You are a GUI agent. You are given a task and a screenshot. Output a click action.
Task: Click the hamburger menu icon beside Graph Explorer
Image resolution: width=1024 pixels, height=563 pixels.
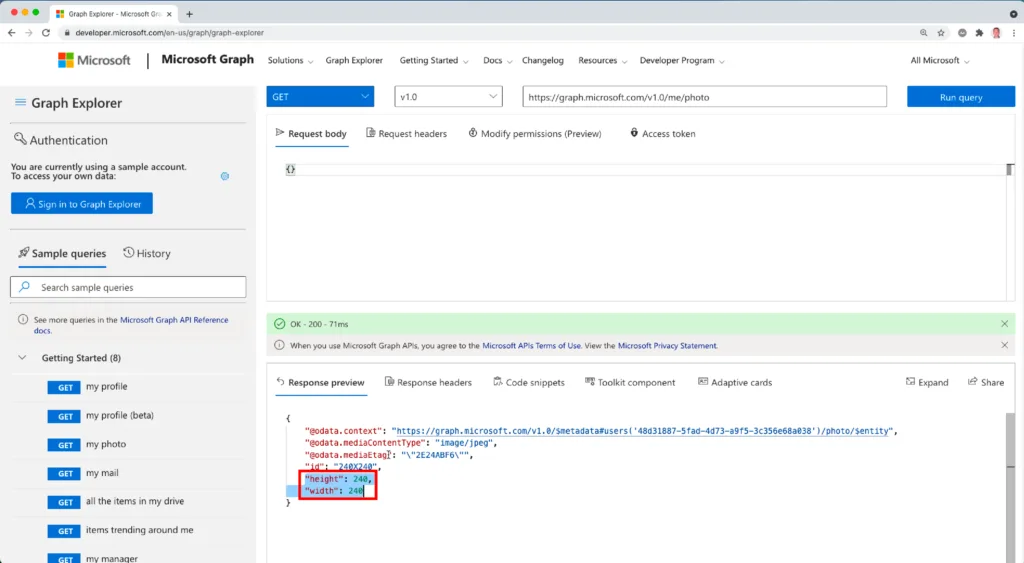tap(20, 103)
